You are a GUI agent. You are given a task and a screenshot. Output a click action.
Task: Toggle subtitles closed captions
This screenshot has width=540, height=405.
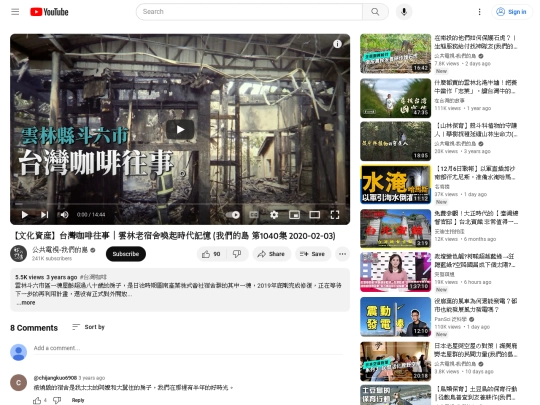pos(254,215)
